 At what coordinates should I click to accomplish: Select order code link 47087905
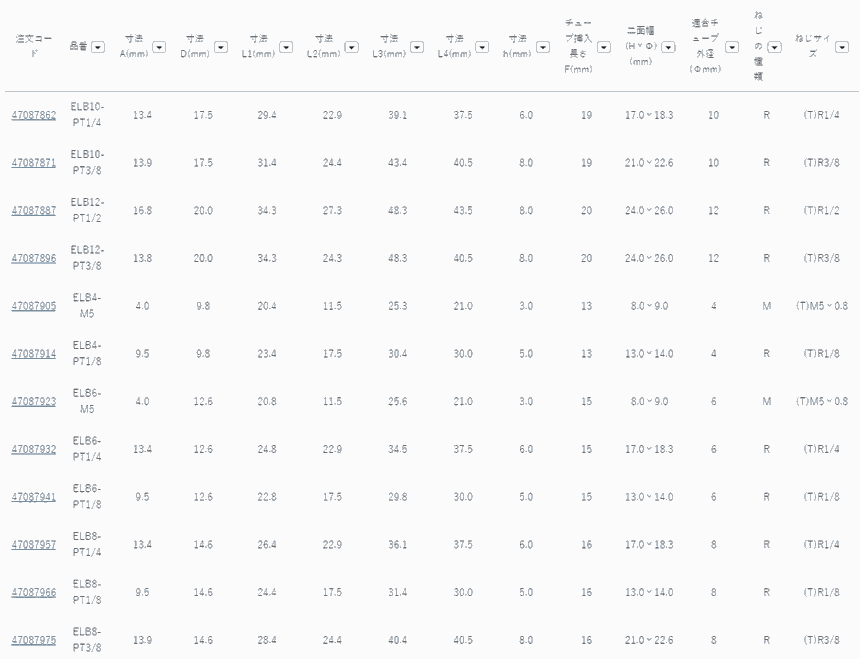33,306
